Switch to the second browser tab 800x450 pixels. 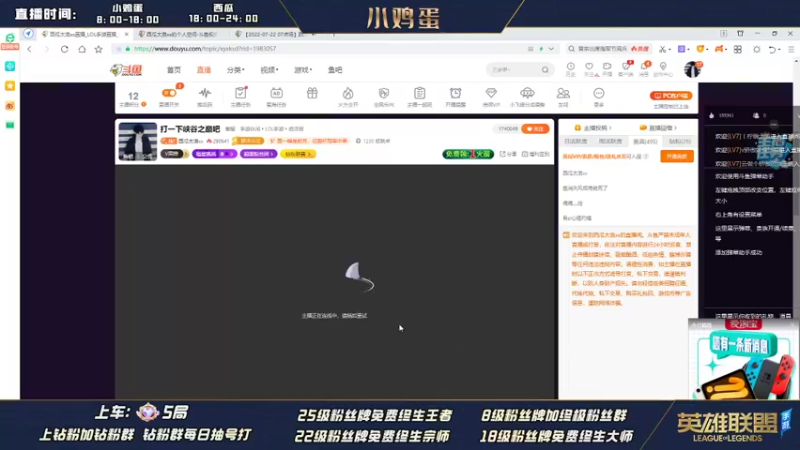click(179, 34)
